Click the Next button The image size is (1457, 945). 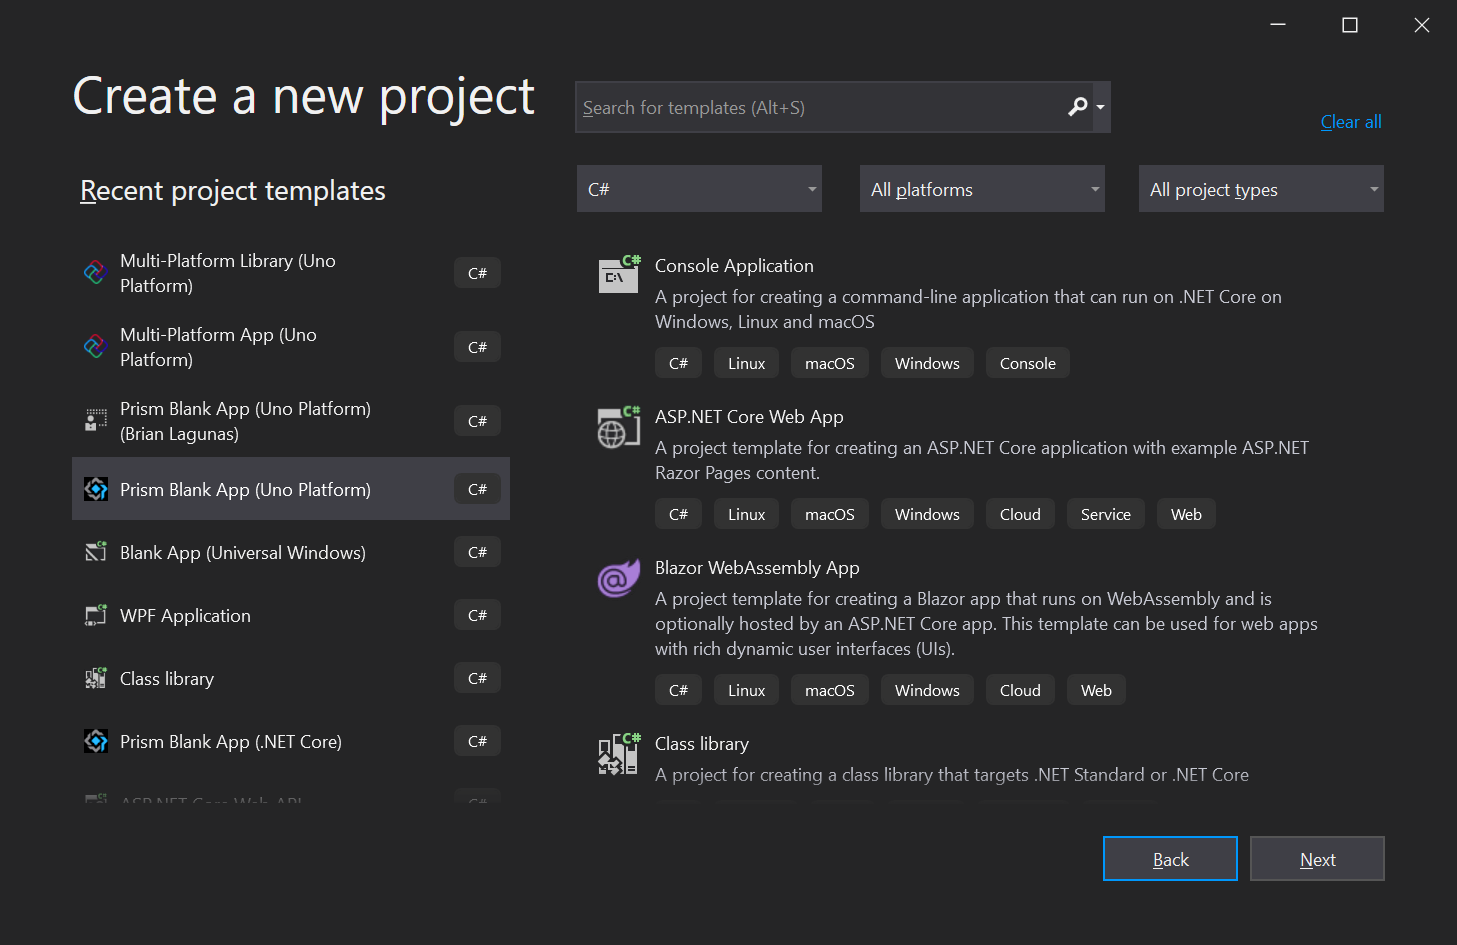tap(1317, 859)
